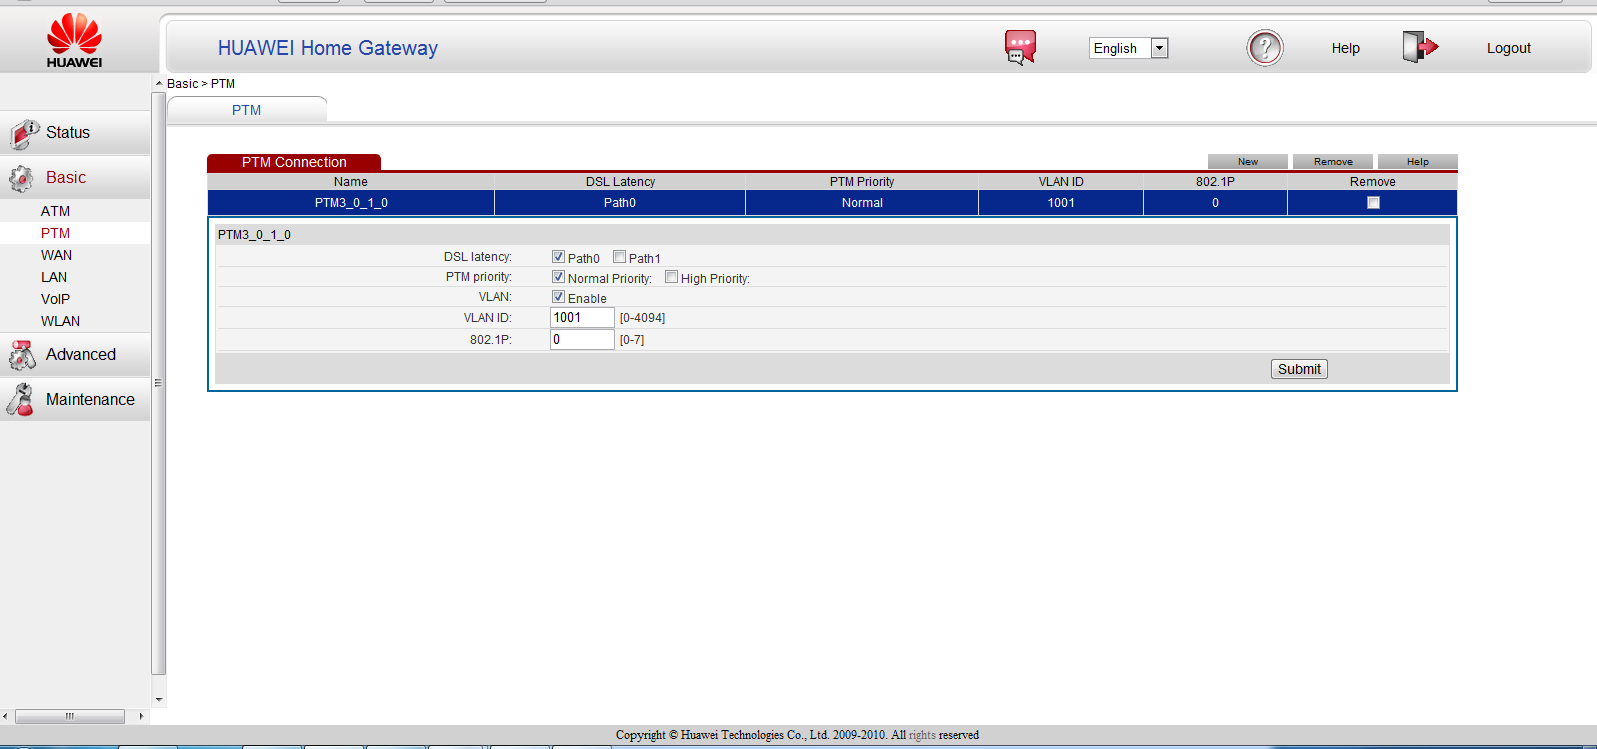Image resolution: width=1597 pixels, height=749 pixels.
Task: Go to the LAN page
Action: point(54,277)
